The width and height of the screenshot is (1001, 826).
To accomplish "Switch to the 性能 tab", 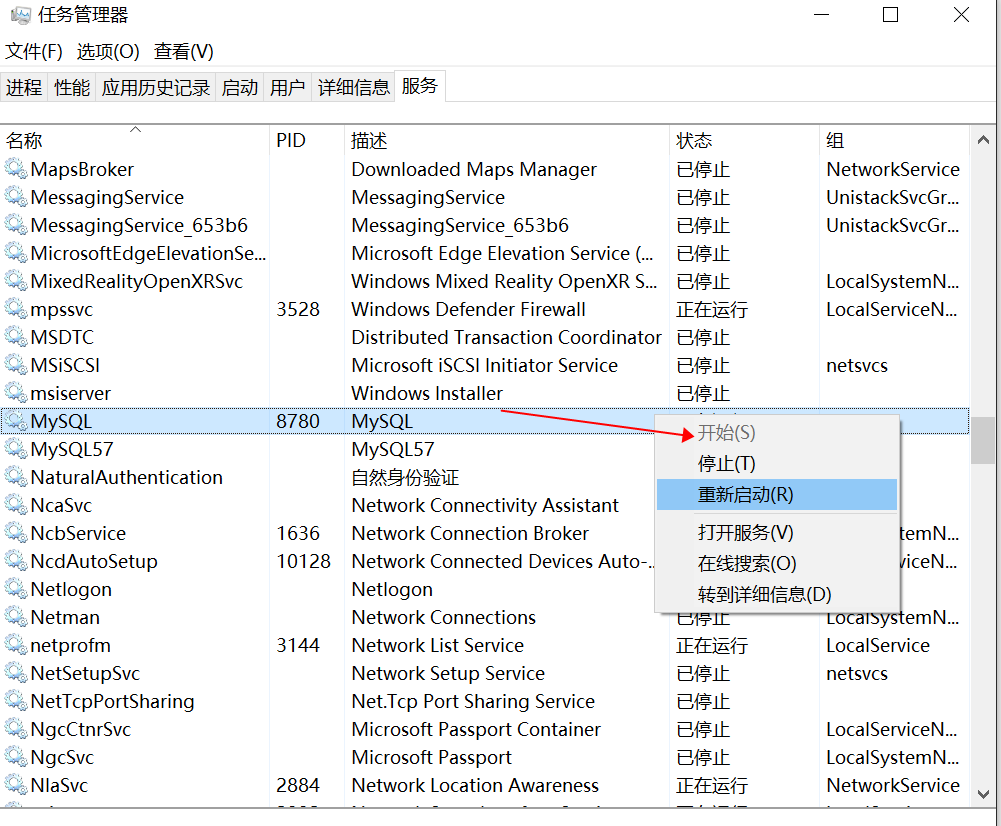I will (72, 88).
